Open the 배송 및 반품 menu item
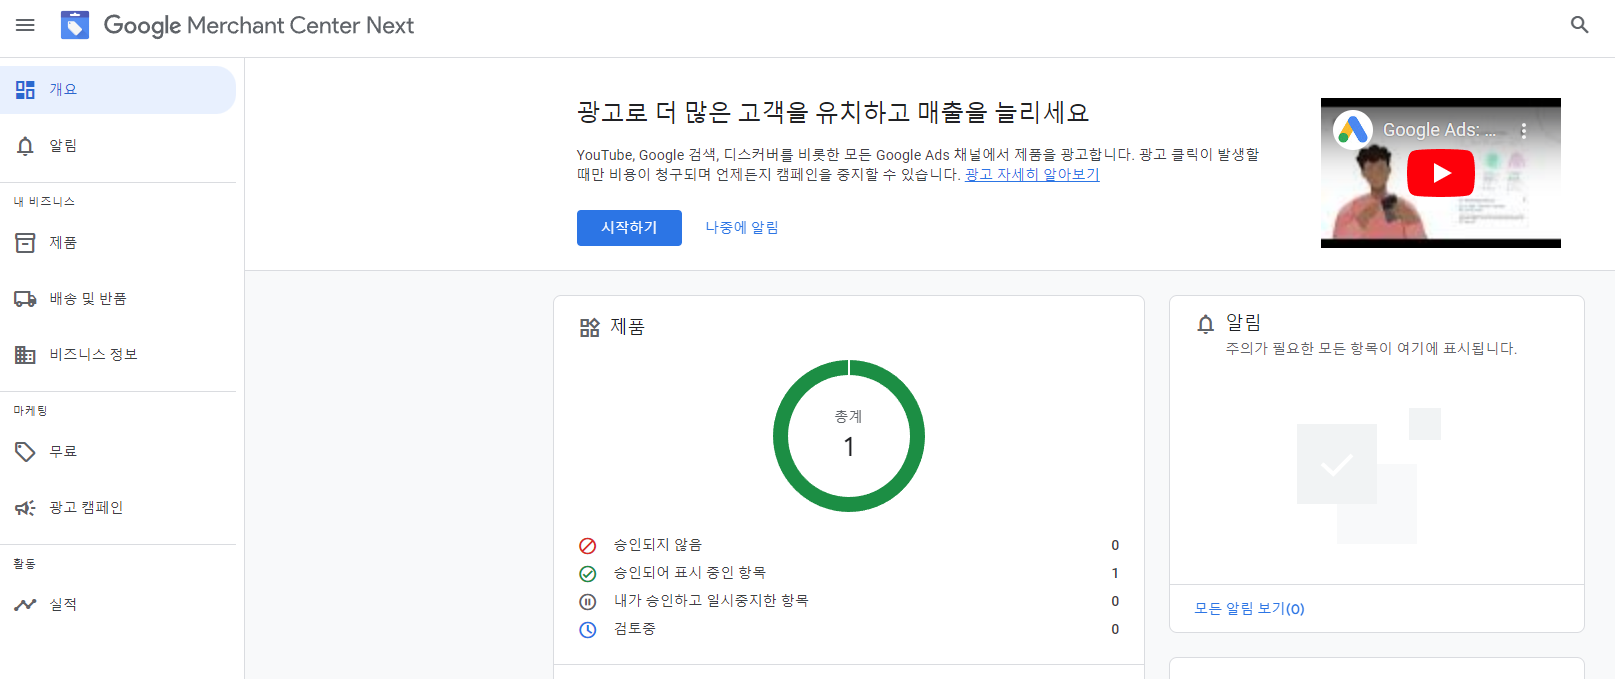 tap(118, 299)
